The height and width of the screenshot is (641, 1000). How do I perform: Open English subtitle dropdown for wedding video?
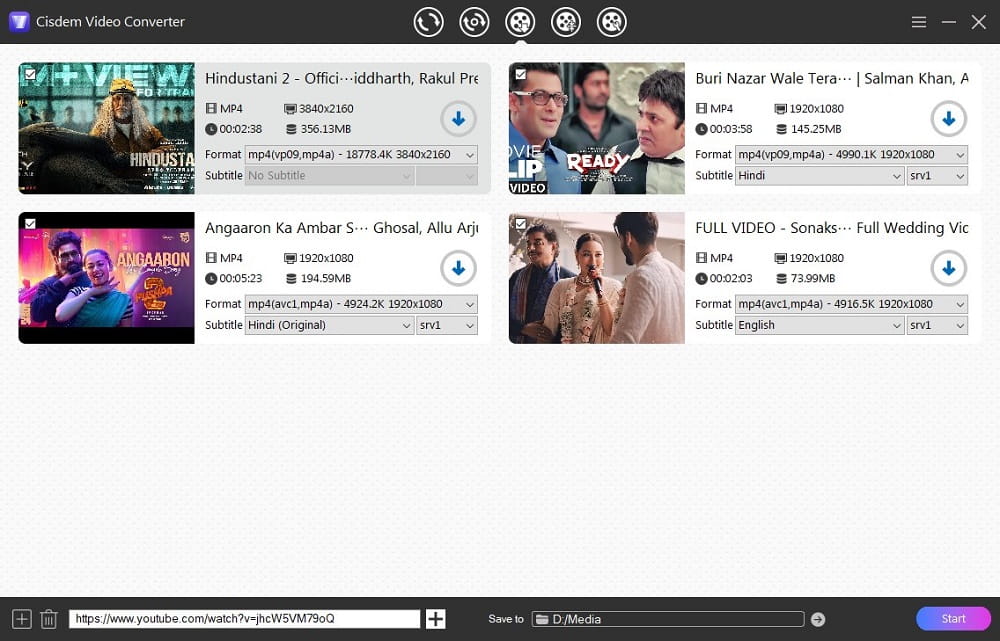819,325
